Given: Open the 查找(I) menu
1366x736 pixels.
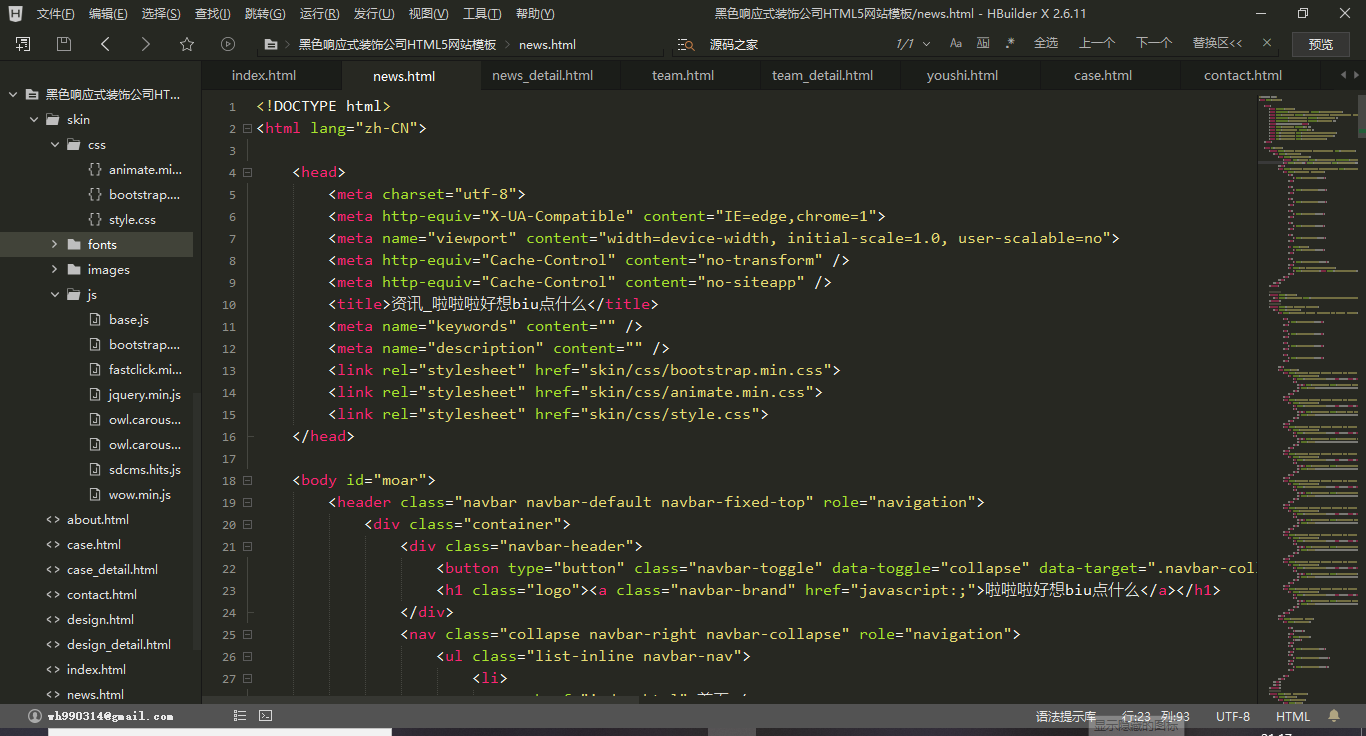Looking at the screenshot, I should pyautogui.click(x=213, y=14).
